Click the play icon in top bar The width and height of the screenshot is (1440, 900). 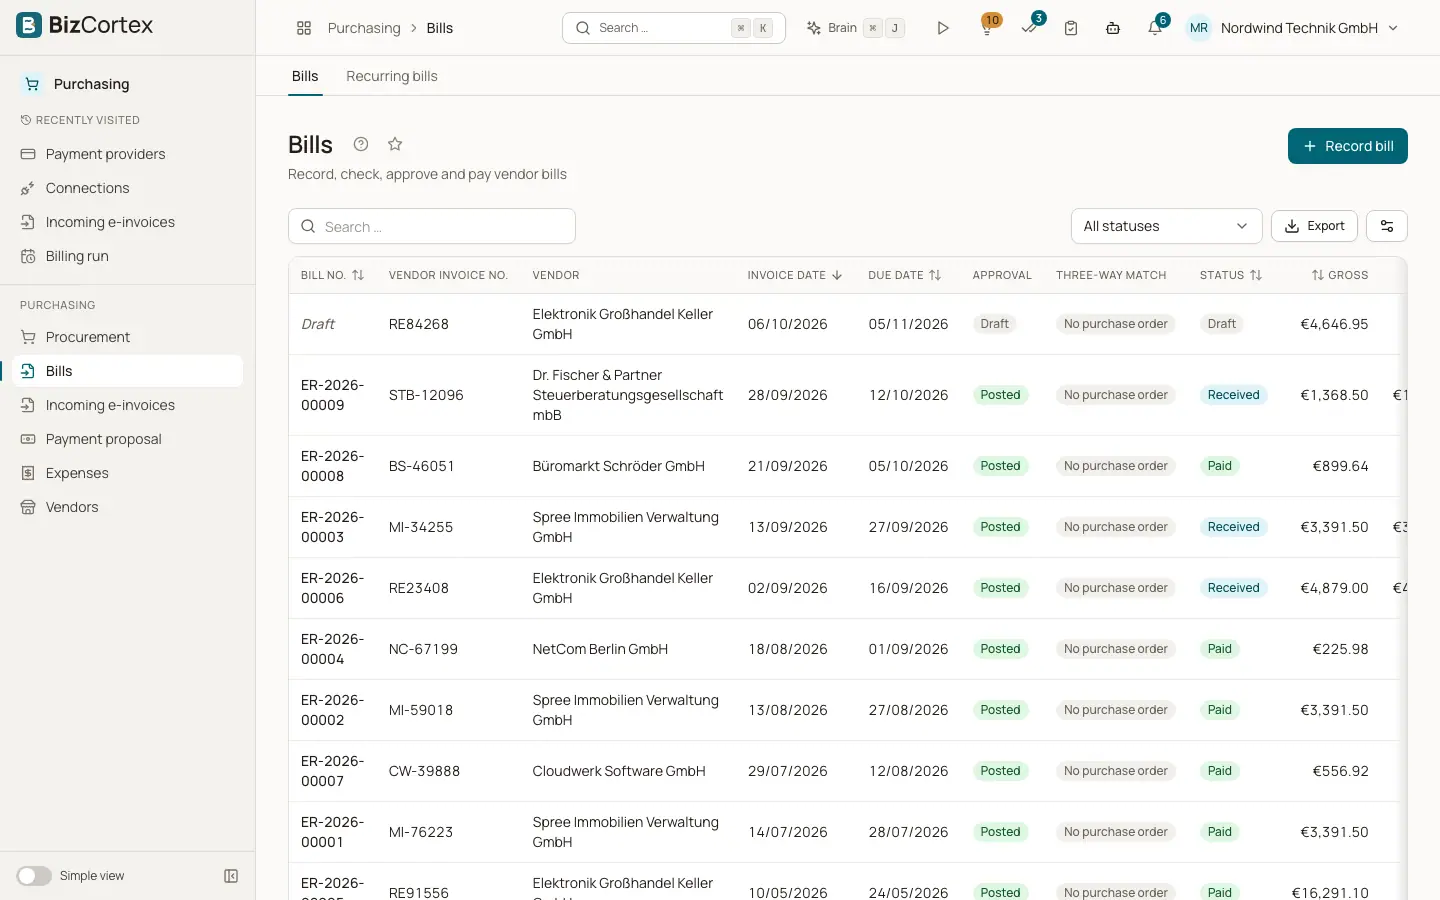tap(943, 28)
